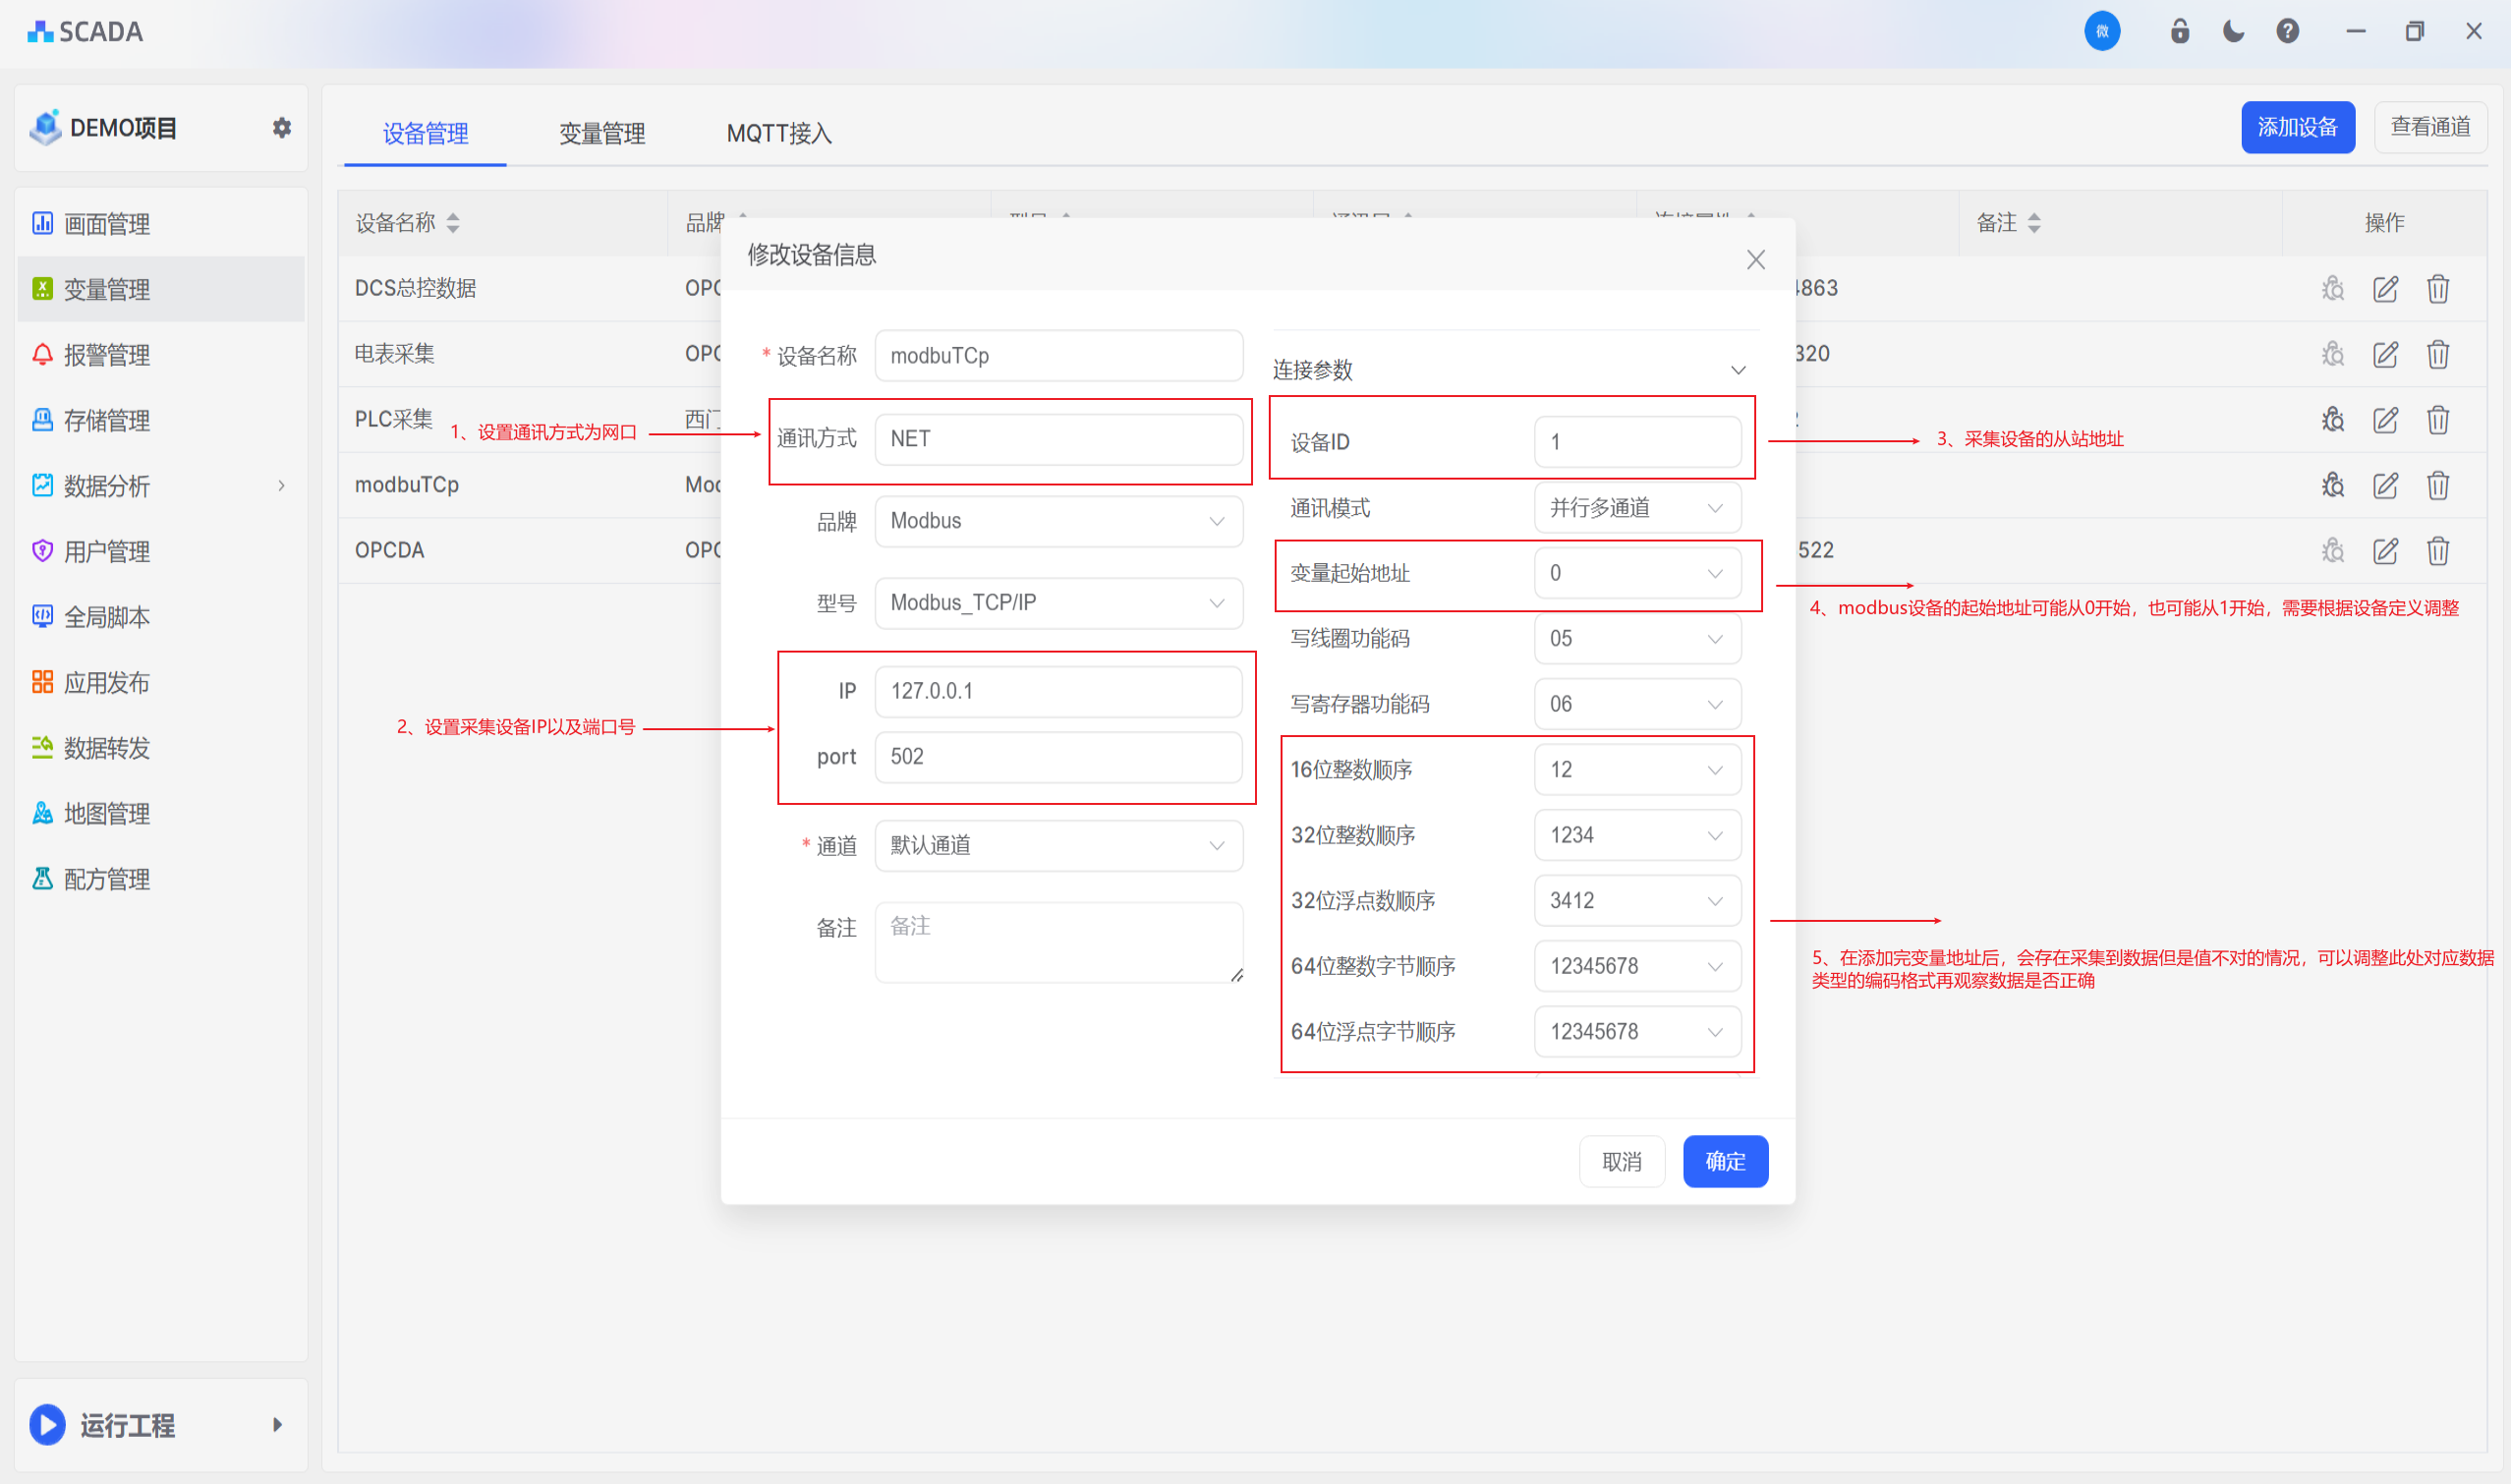Click the IP address input field

click(x=1058, y=691)
